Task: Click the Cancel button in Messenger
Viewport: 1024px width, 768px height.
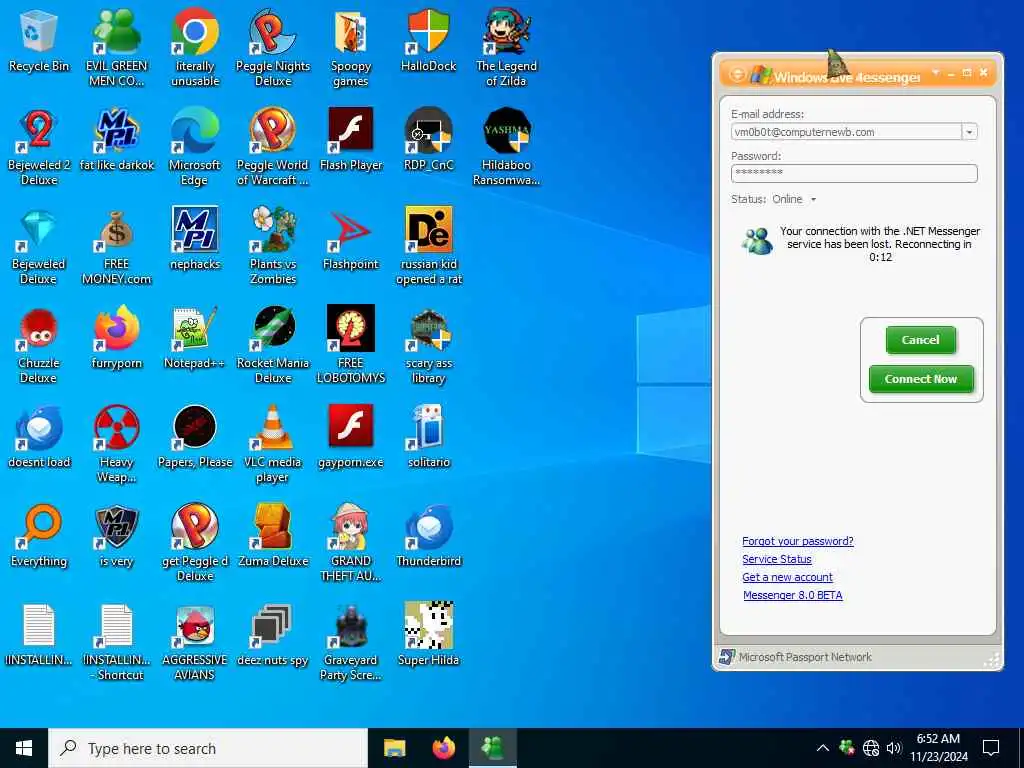Action: [x=920, y=340]
